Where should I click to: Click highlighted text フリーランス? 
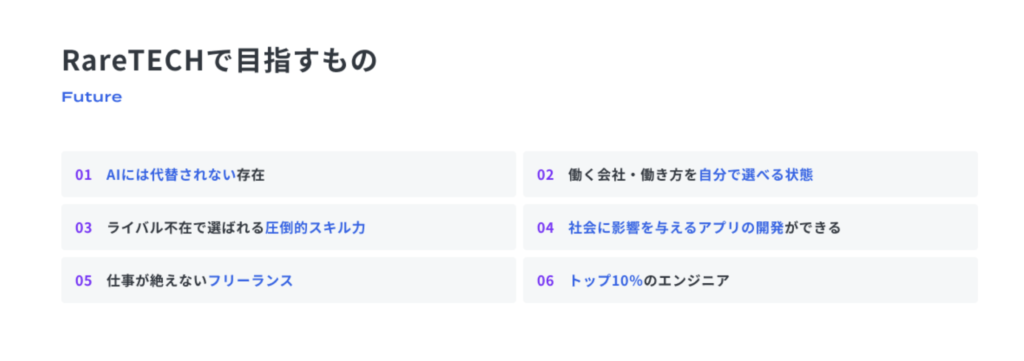coord(251,281)
